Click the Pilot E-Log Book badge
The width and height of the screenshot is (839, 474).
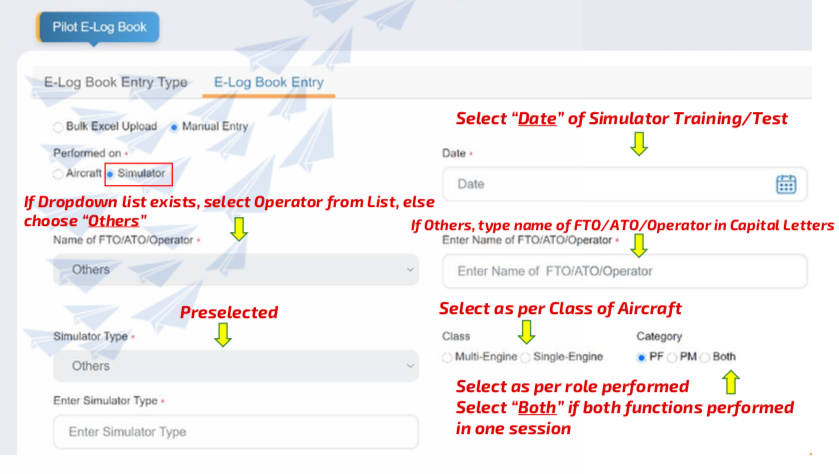(98, 27)
